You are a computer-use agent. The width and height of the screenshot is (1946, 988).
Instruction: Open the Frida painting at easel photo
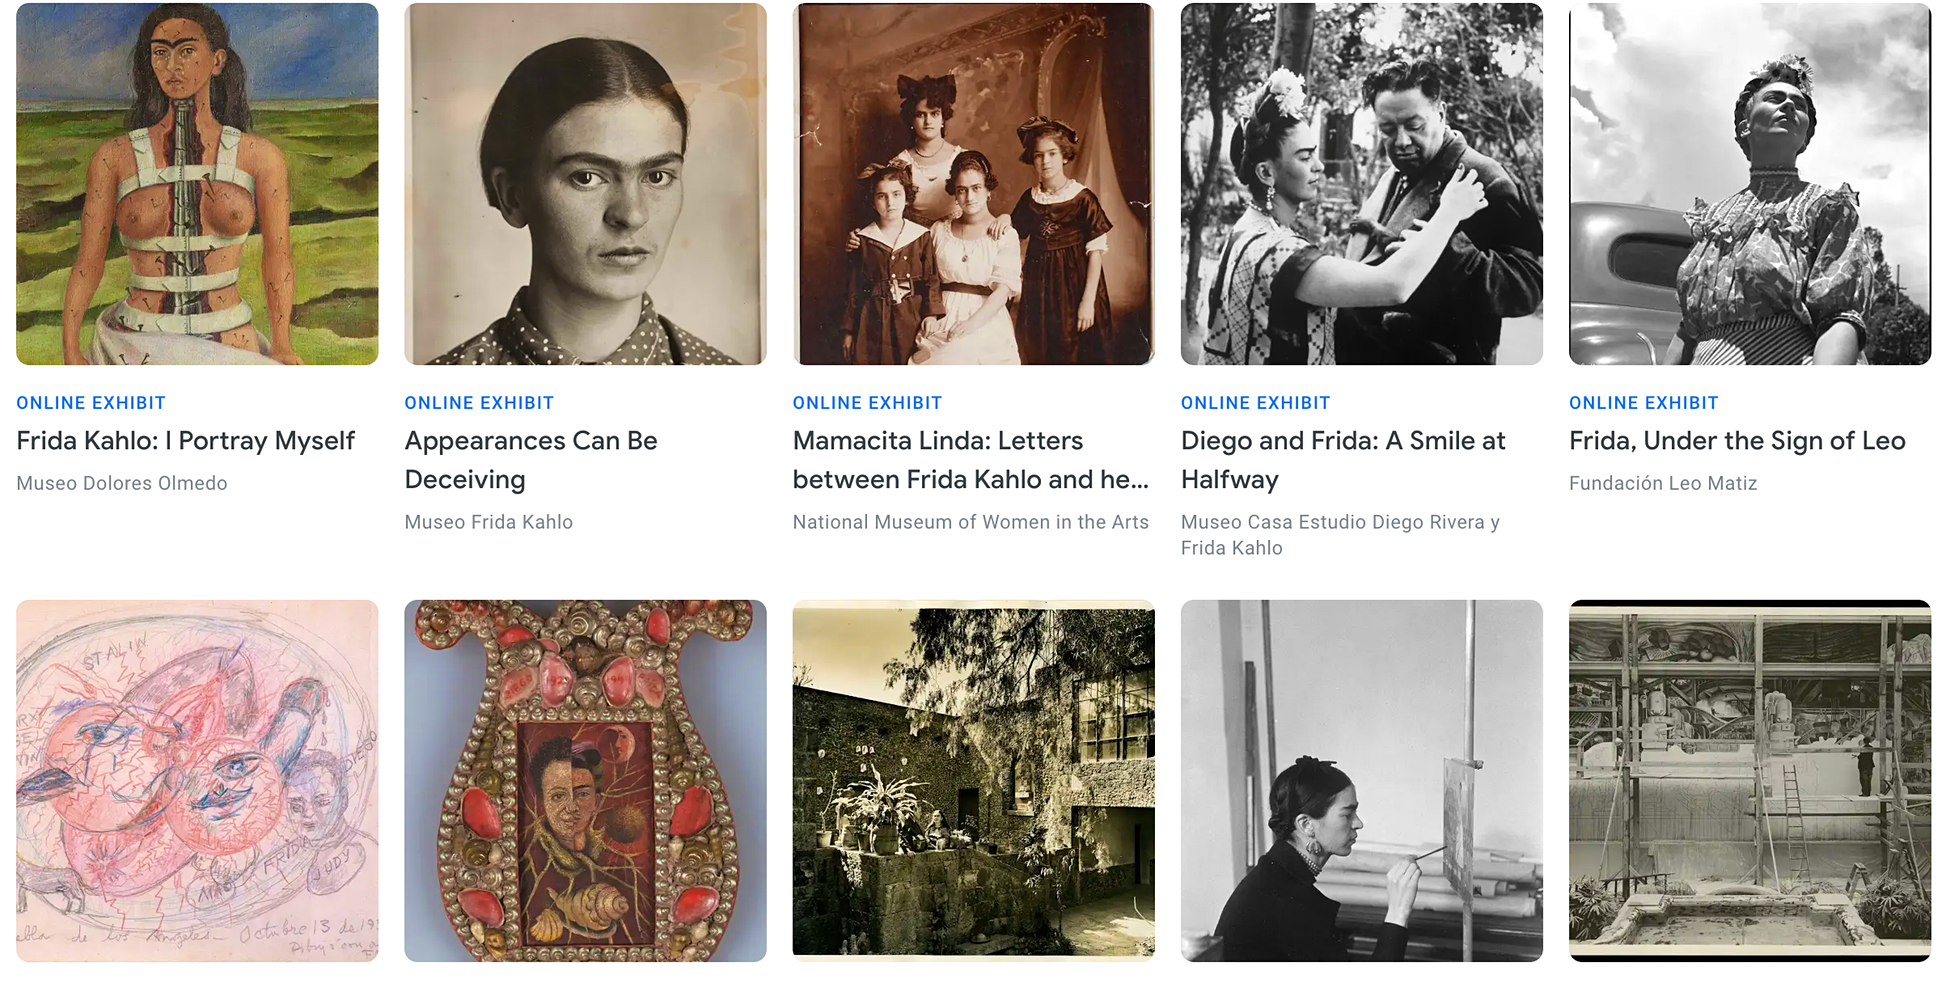(x=1361, y=781)
